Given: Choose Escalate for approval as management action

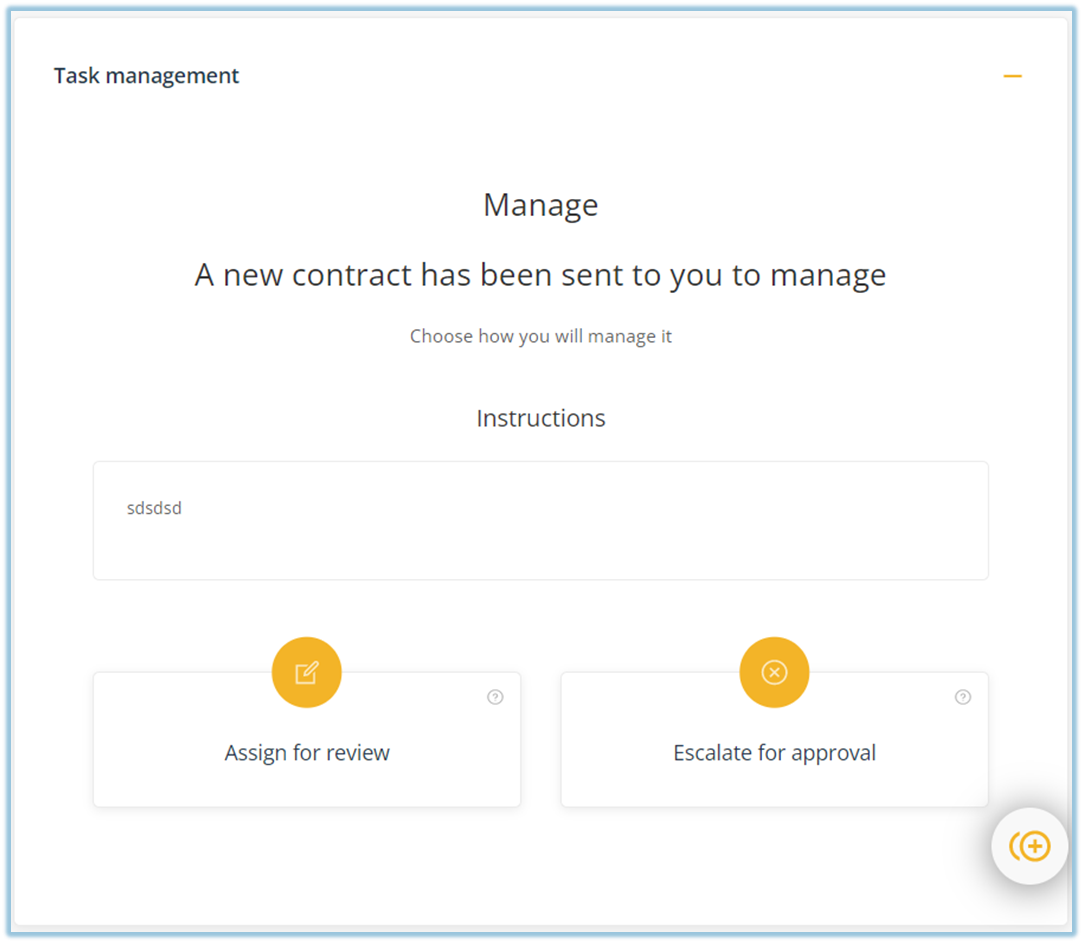Looking at the screenshot, I should (x=774, y=752).
